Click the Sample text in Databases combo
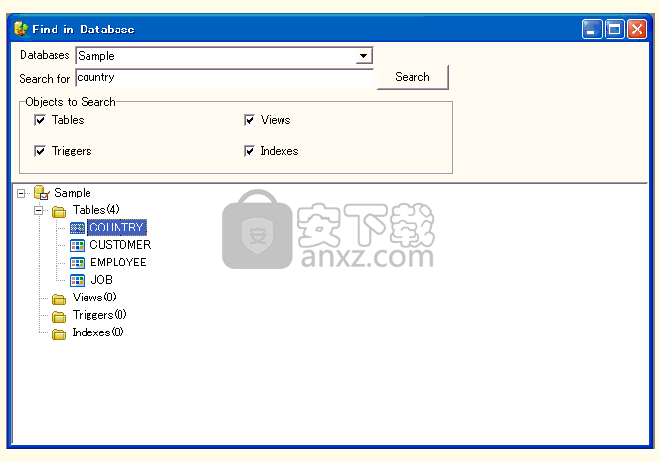The width and height of the screenshot is (660, 462). tap(96, 56)
